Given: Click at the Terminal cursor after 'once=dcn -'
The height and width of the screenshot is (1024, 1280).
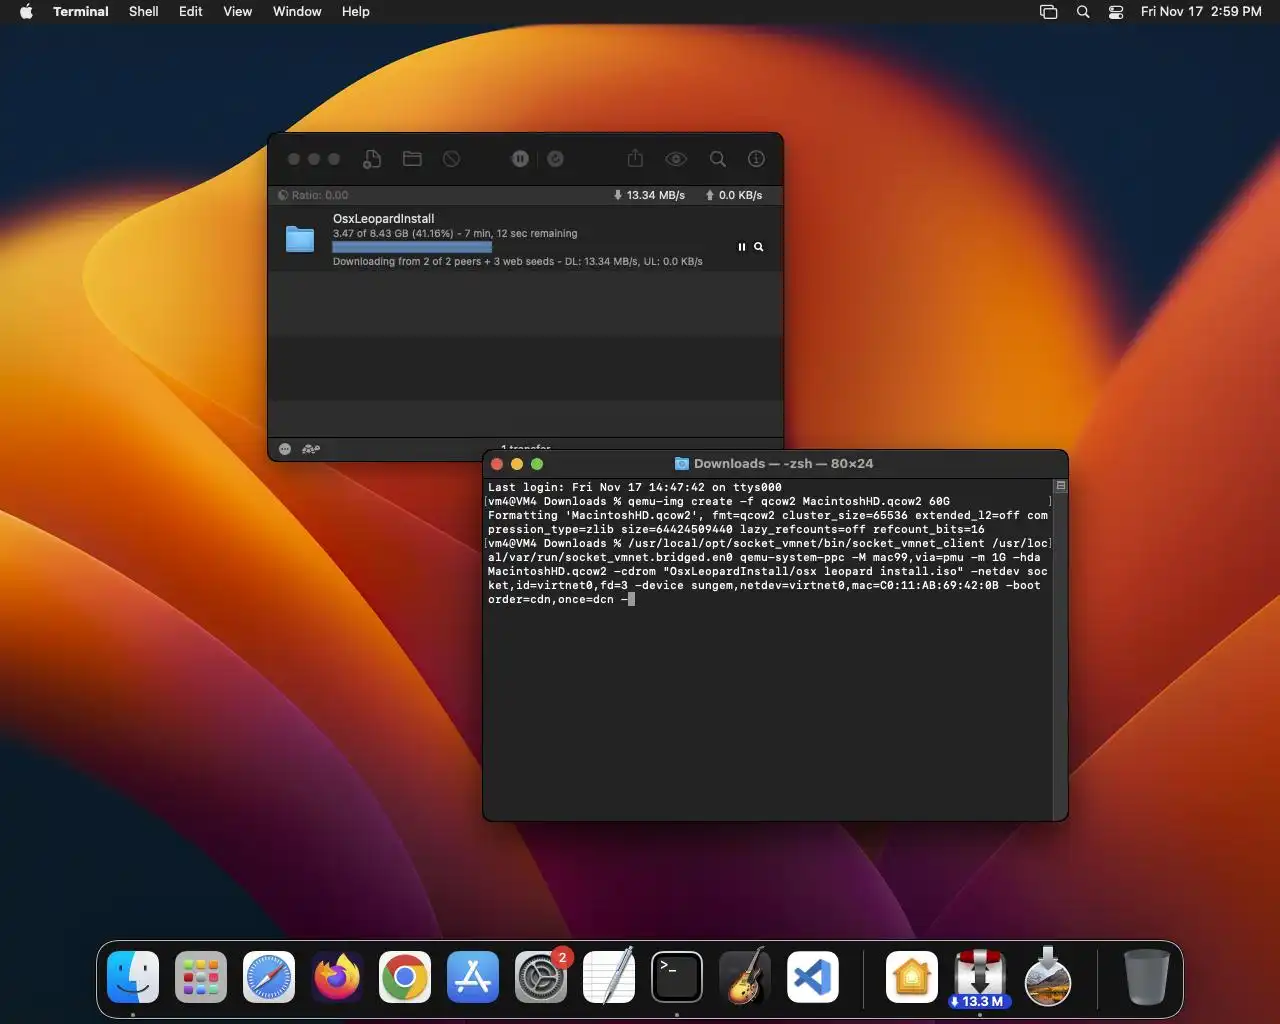Looking at the screenshot, I should click(632, 599).
